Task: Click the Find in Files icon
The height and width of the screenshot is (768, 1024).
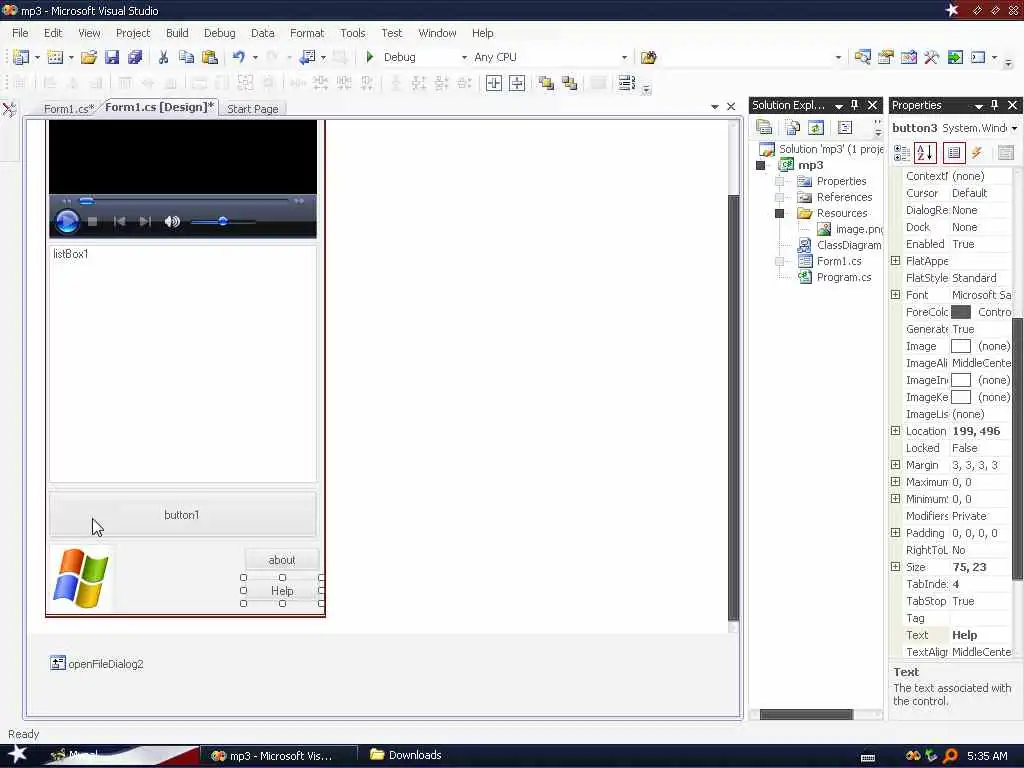Action: (648, 57)
